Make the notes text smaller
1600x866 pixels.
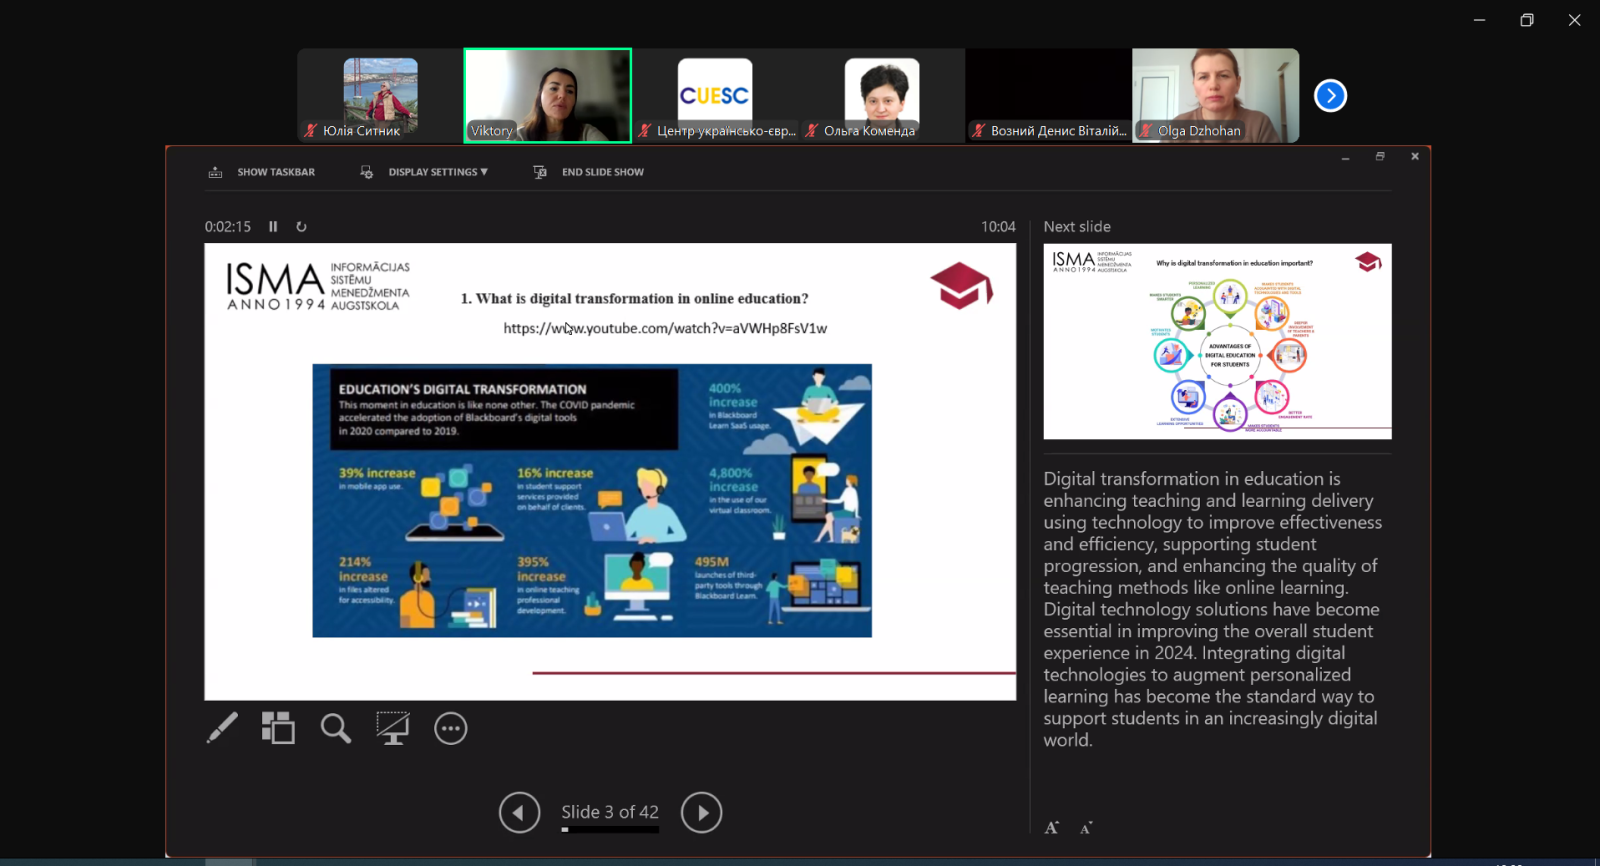coord(1086,828)
